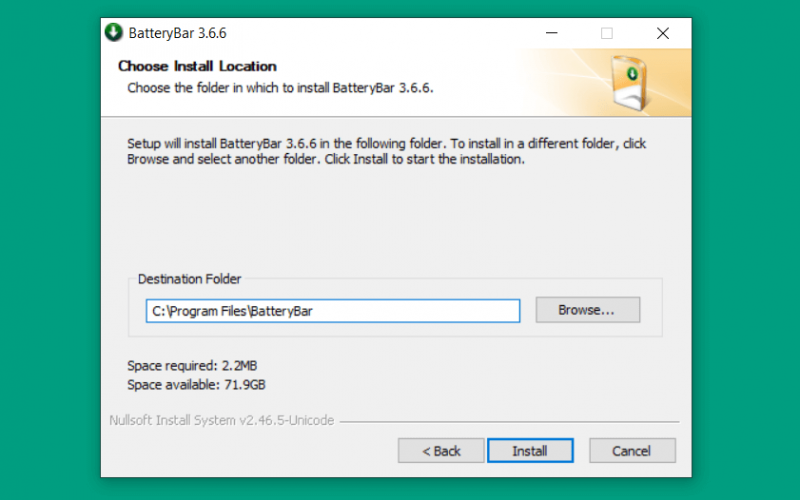Click the disabled maximize window button
800x500 pixels.
(x=607, y=33)
